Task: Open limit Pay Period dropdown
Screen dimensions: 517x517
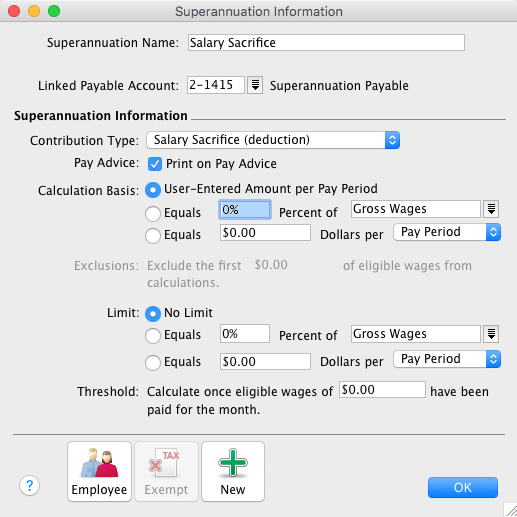Action: pos(447,359)
